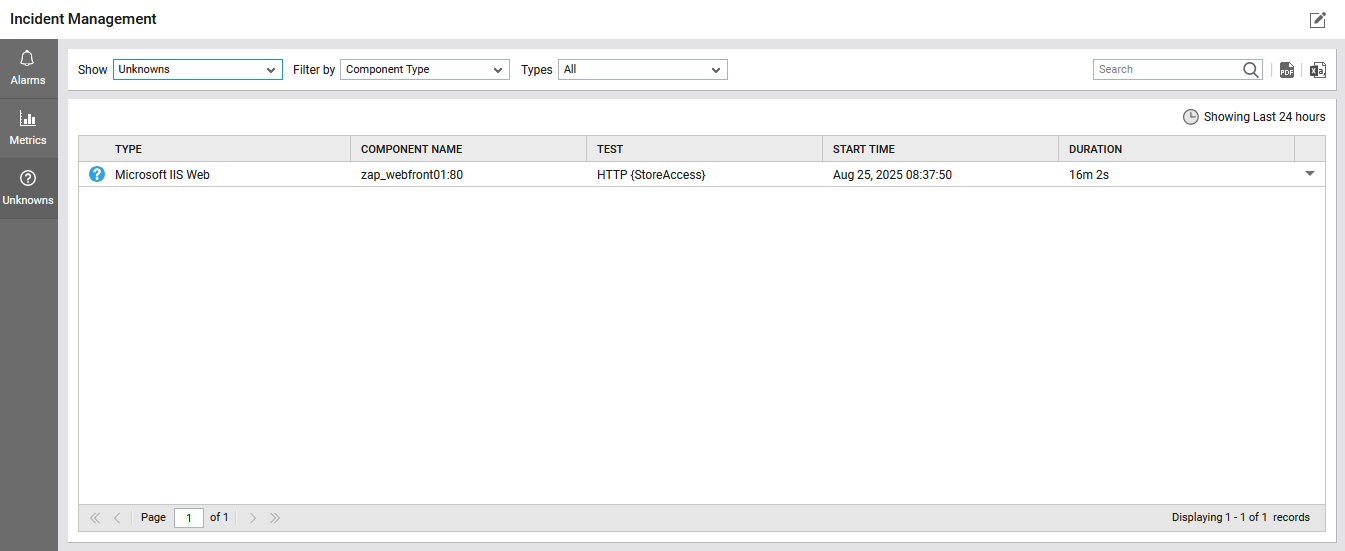Screen dimensions: 1345x551
Task: Click the page number input box
Action: click(x=188, y=518)
